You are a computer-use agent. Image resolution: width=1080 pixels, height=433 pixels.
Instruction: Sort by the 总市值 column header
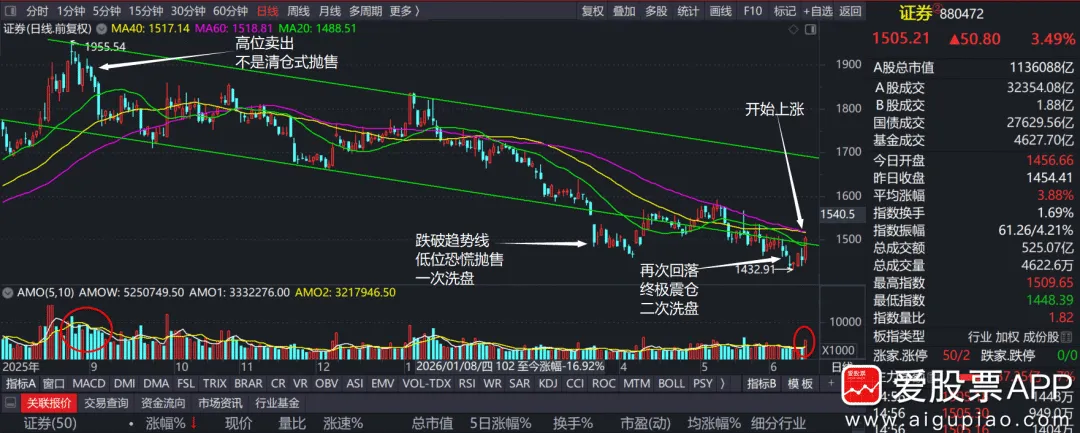click(x=432, y=423)
